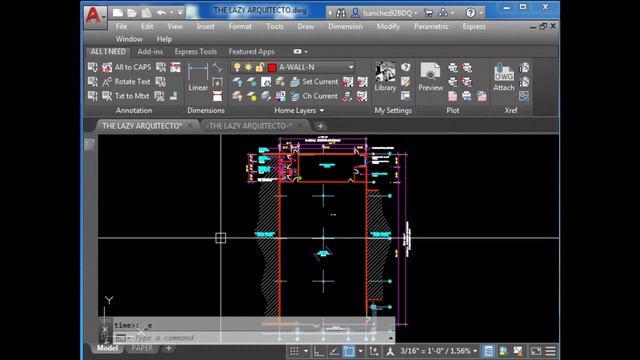Click the Help question mark icon
Viewport: 640px width, 360px height.
point(470,13)
